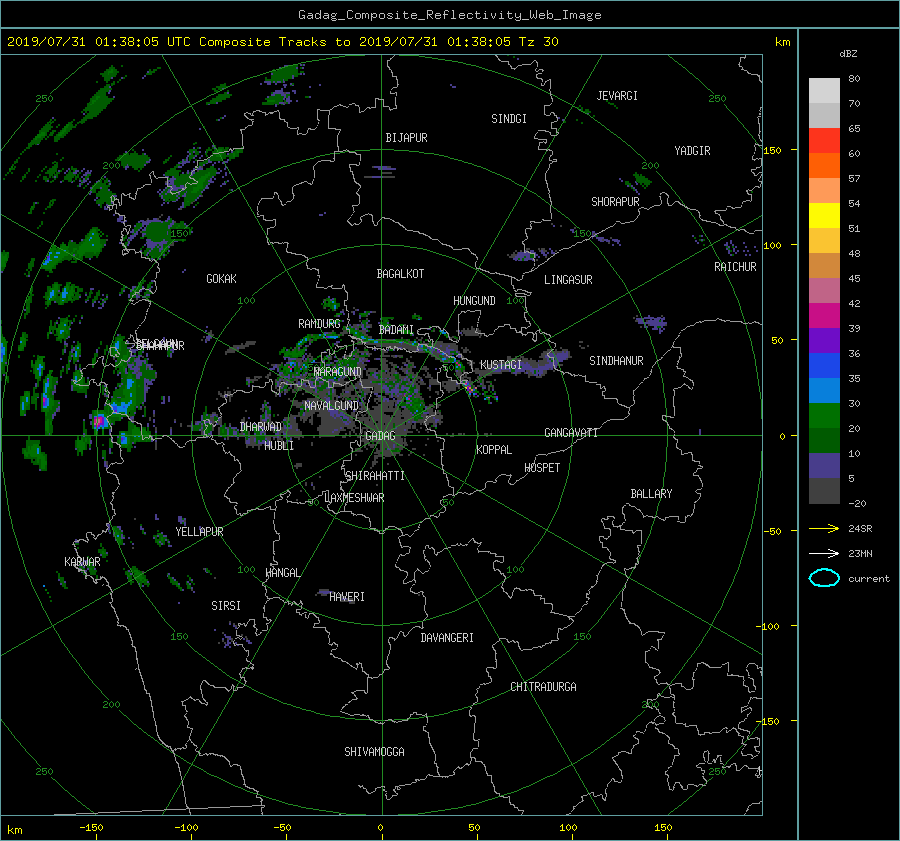Click the cyan current ellipse legend icon
This screenshot has width=900, height=841.
(x=824, y=578)
